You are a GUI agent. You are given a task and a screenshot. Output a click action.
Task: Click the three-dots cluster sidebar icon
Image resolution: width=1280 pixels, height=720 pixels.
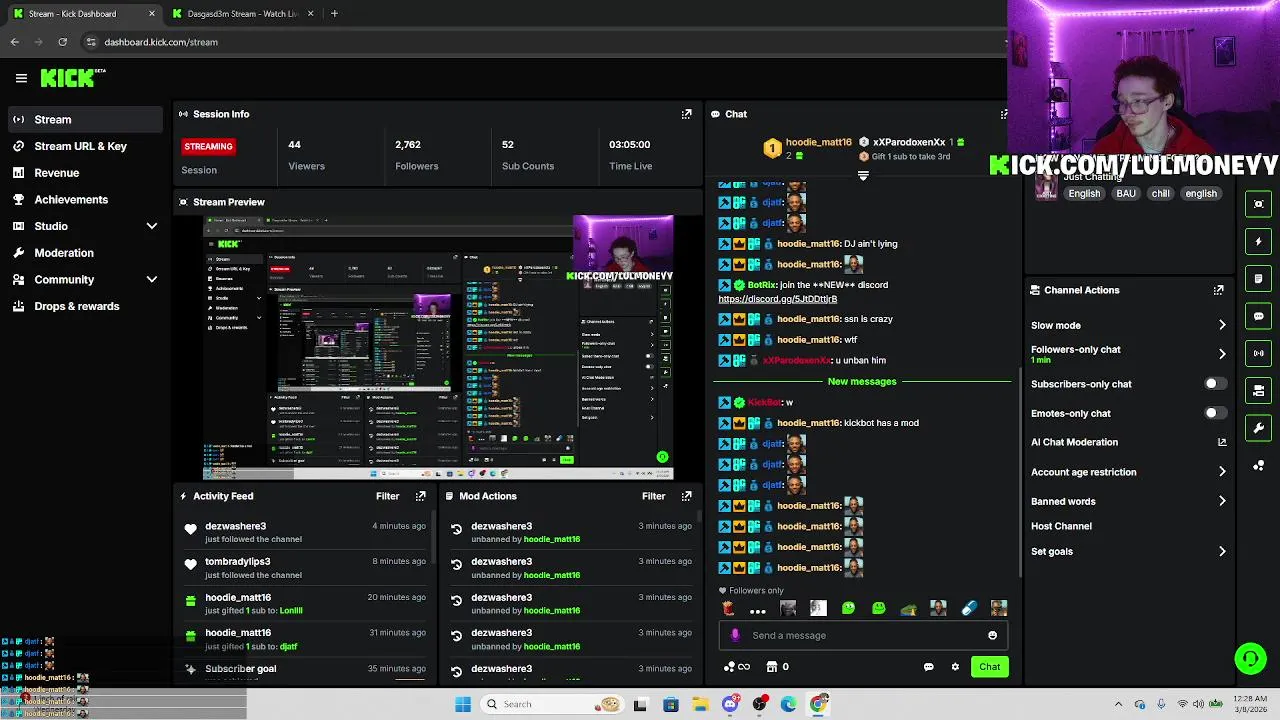[1258, 465]
